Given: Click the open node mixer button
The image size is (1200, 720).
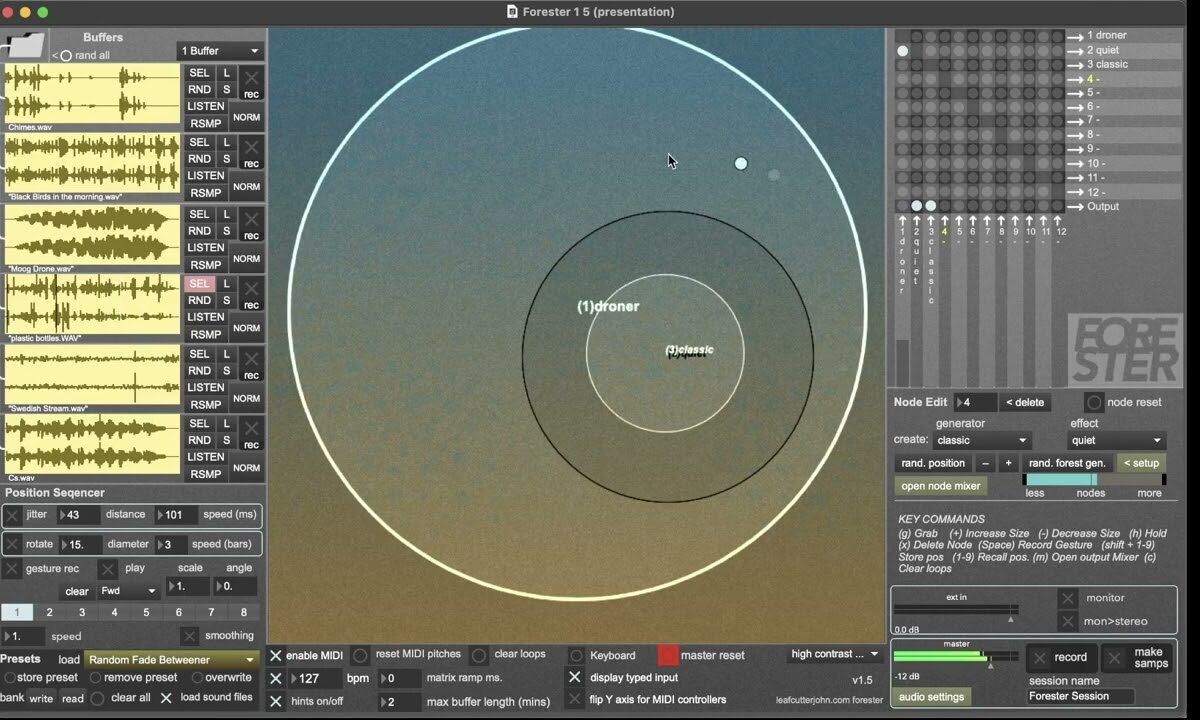Looking at the screenshot, I should [x=940, y=486].
